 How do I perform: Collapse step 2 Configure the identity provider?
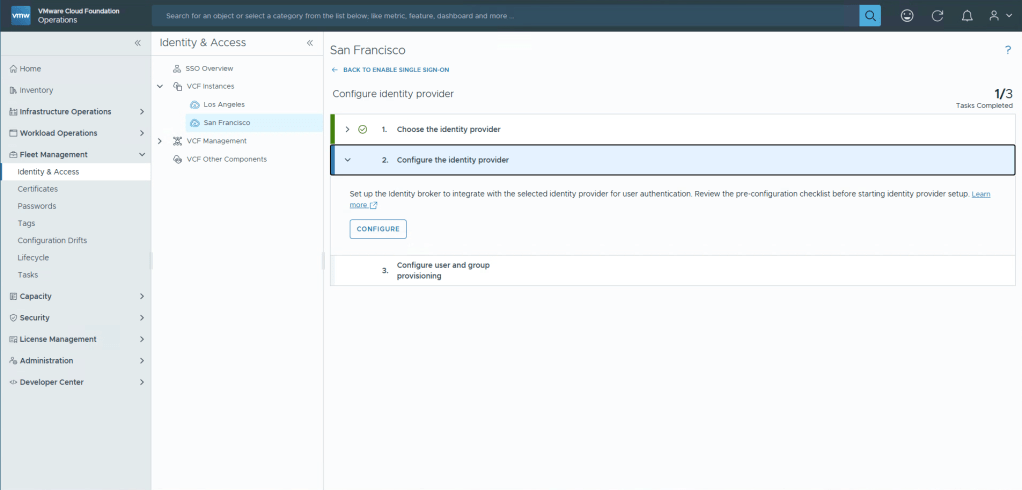[x=347, y=160]
